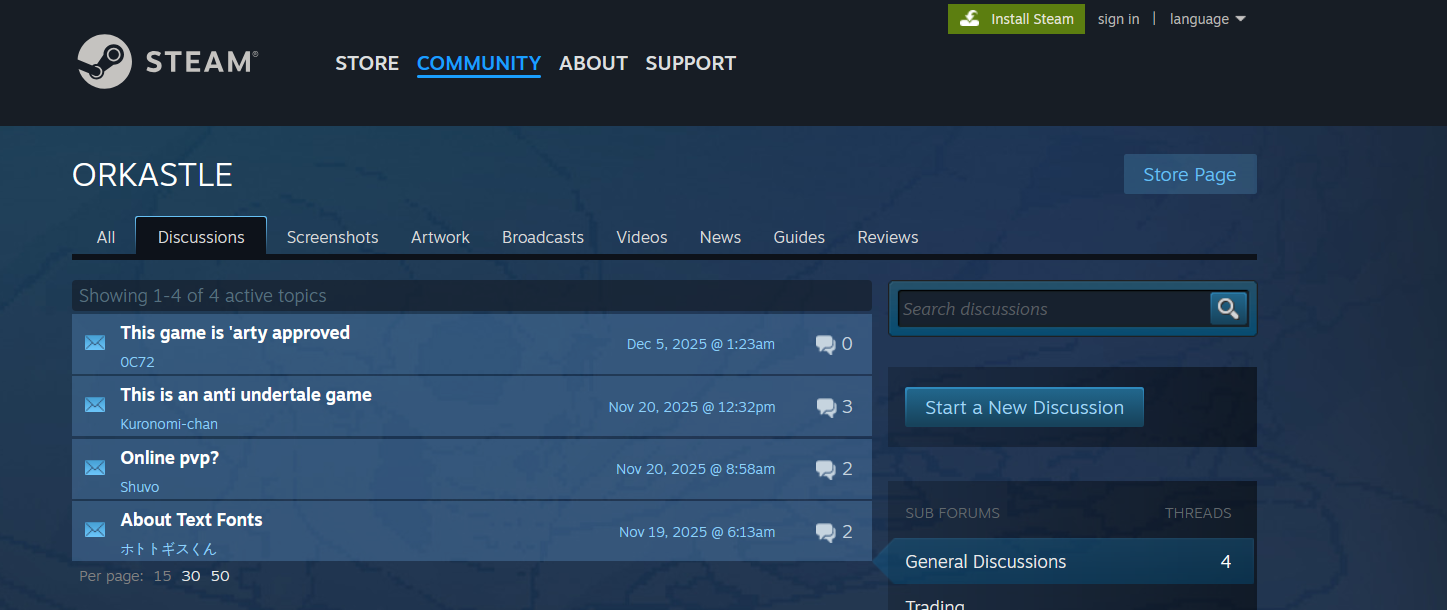Click the Search discussions input field
The image size is (1447, 610).
(1052, 309)
